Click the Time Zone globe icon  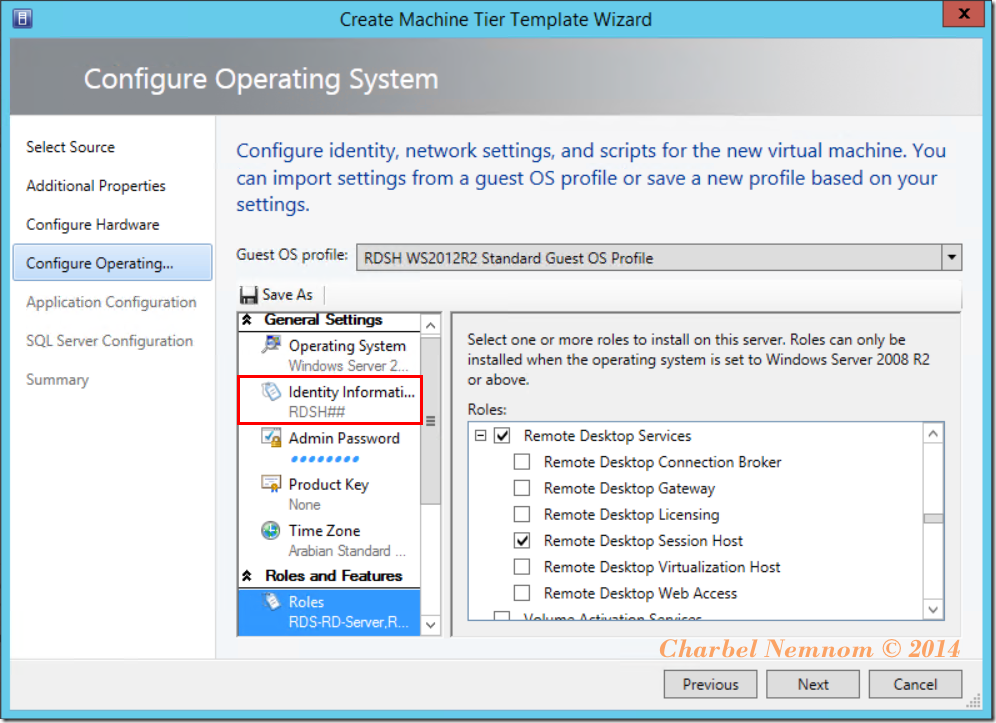click(x=271, y=530)
